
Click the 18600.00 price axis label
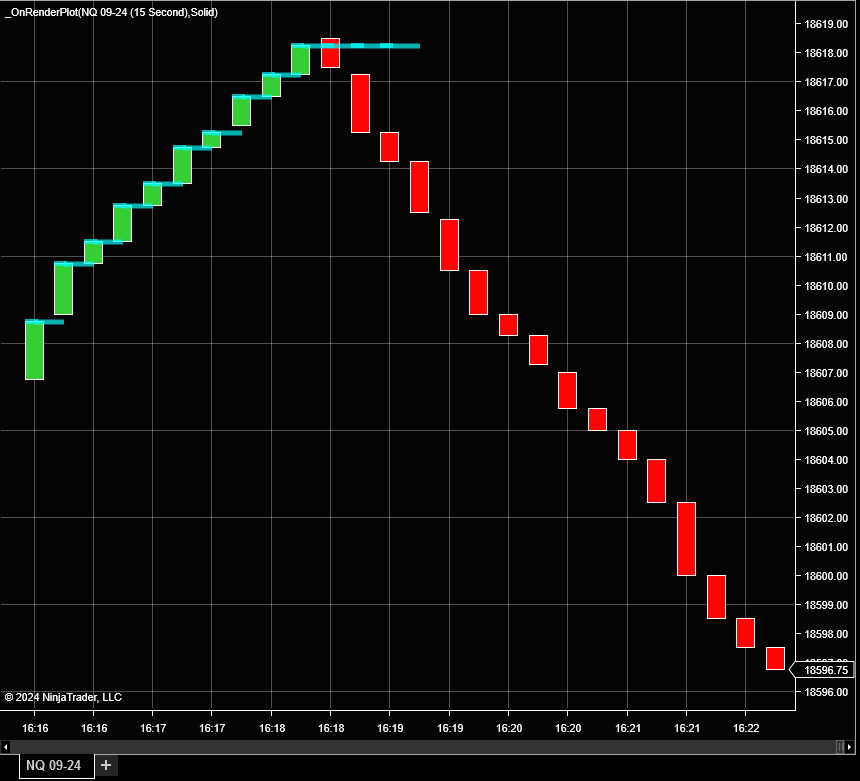pos(826,576)
